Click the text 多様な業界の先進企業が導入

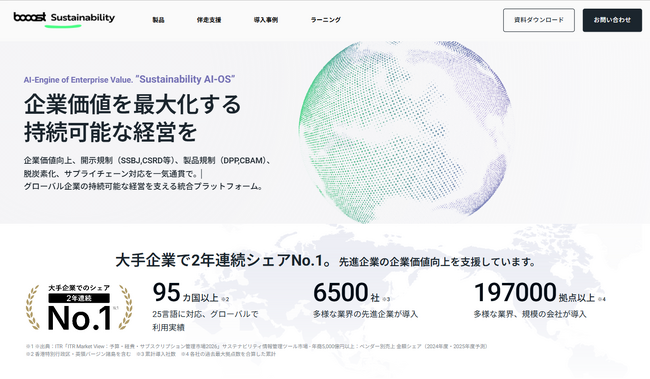tap(365, 314)
